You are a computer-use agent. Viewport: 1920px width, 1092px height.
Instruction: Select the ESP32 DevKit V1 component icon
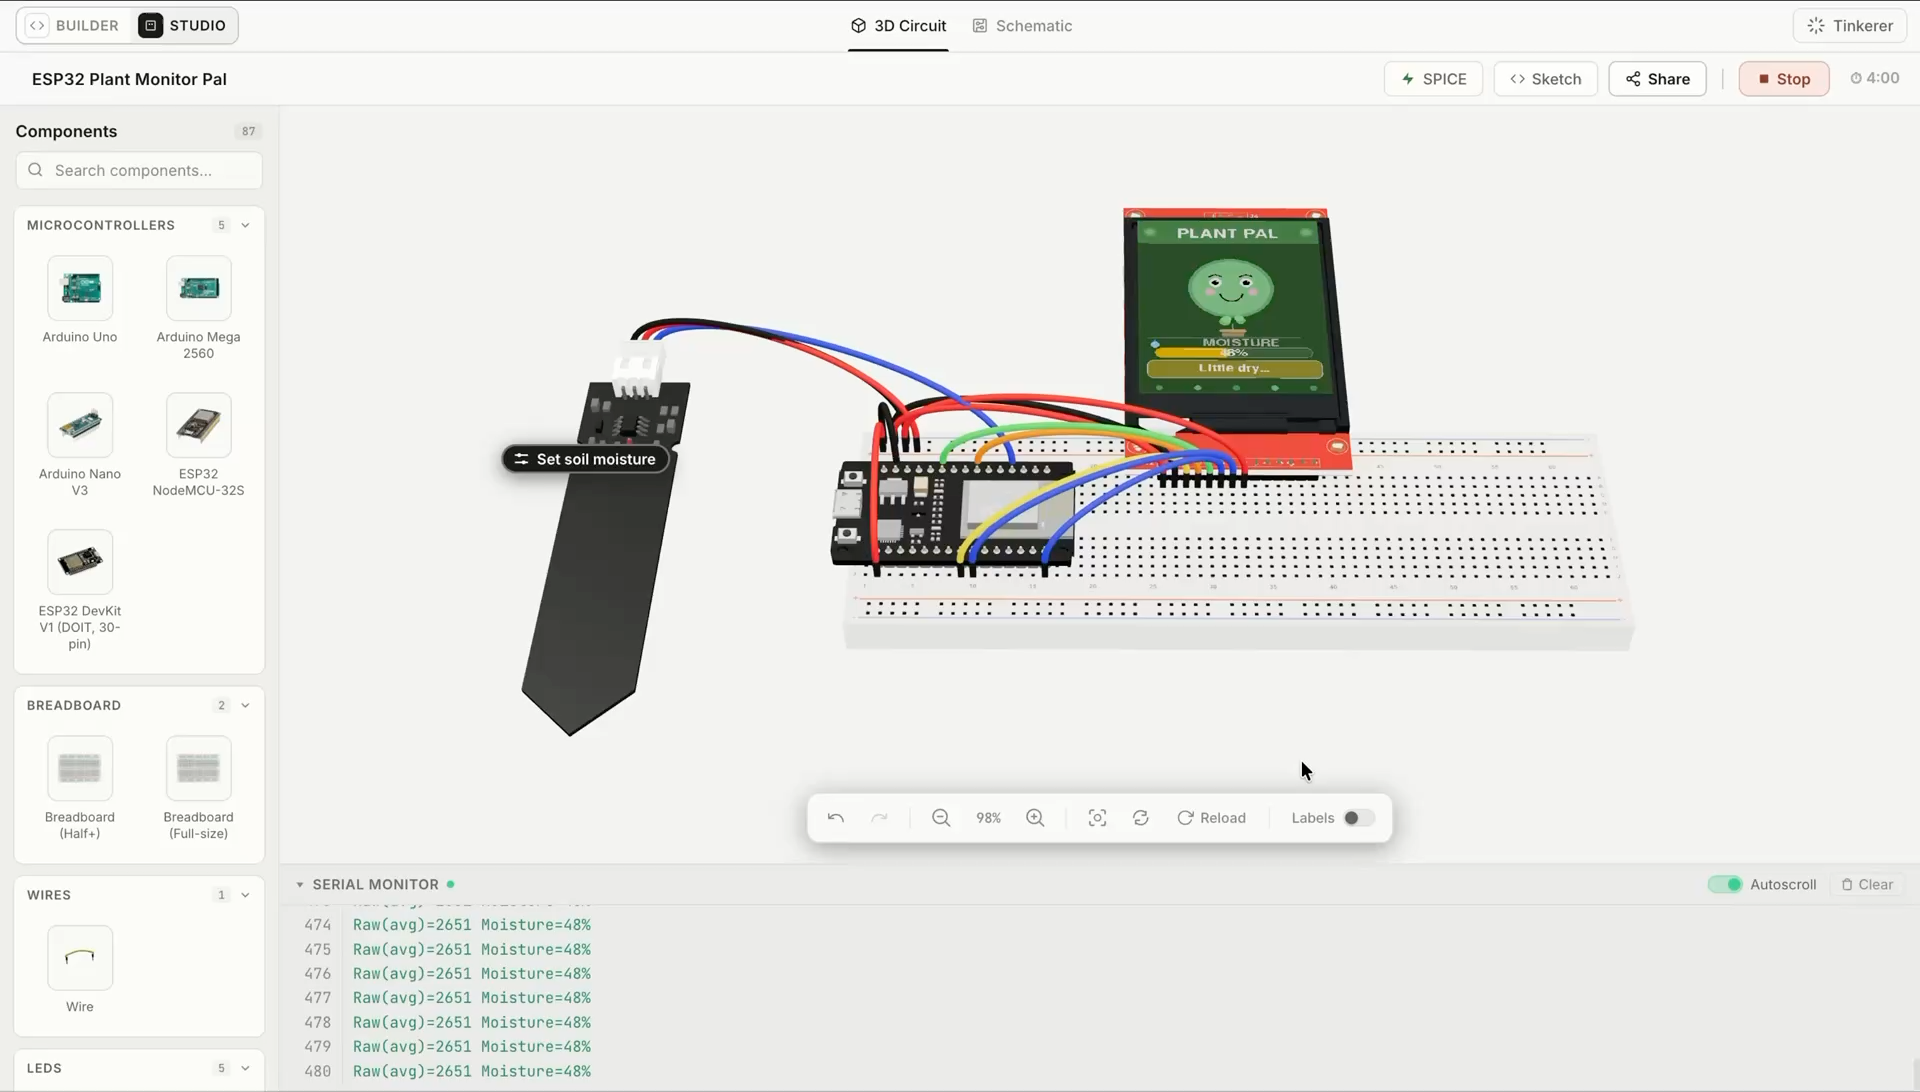coord(80,562)
